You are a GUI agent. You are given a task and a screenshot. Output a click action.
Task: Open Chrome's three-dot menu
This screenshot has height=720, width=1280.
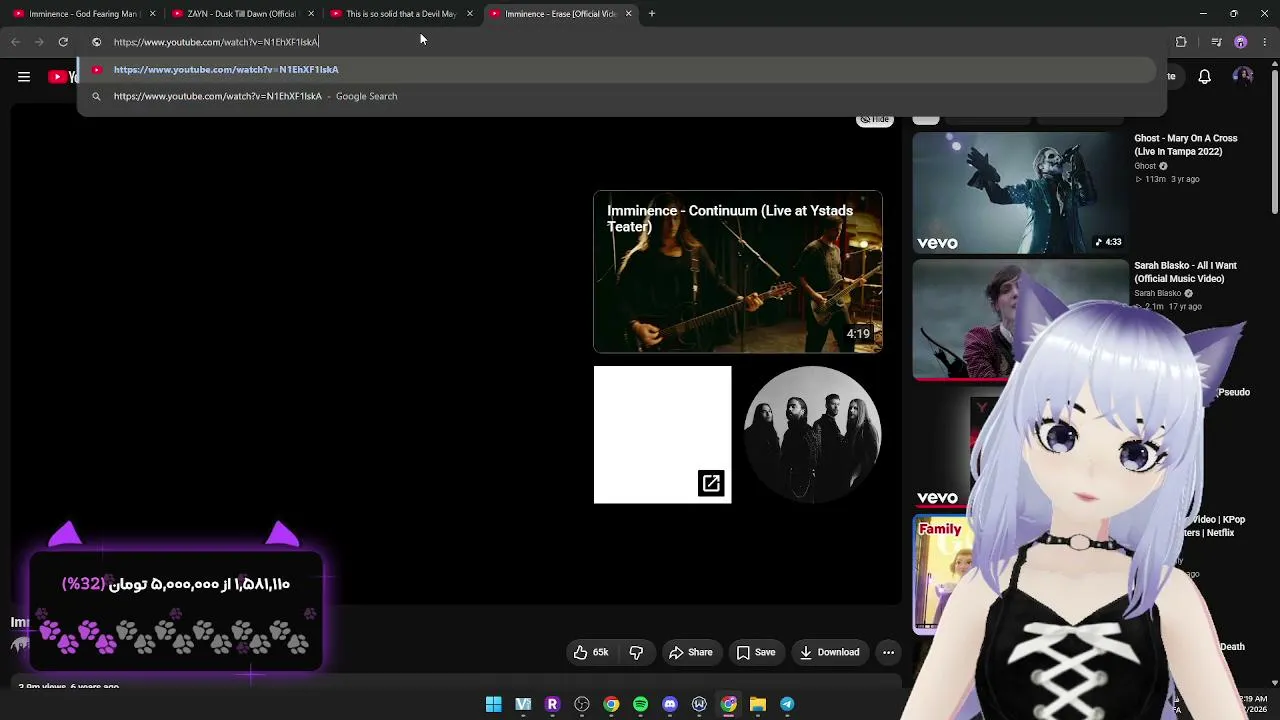(1265, 42)
